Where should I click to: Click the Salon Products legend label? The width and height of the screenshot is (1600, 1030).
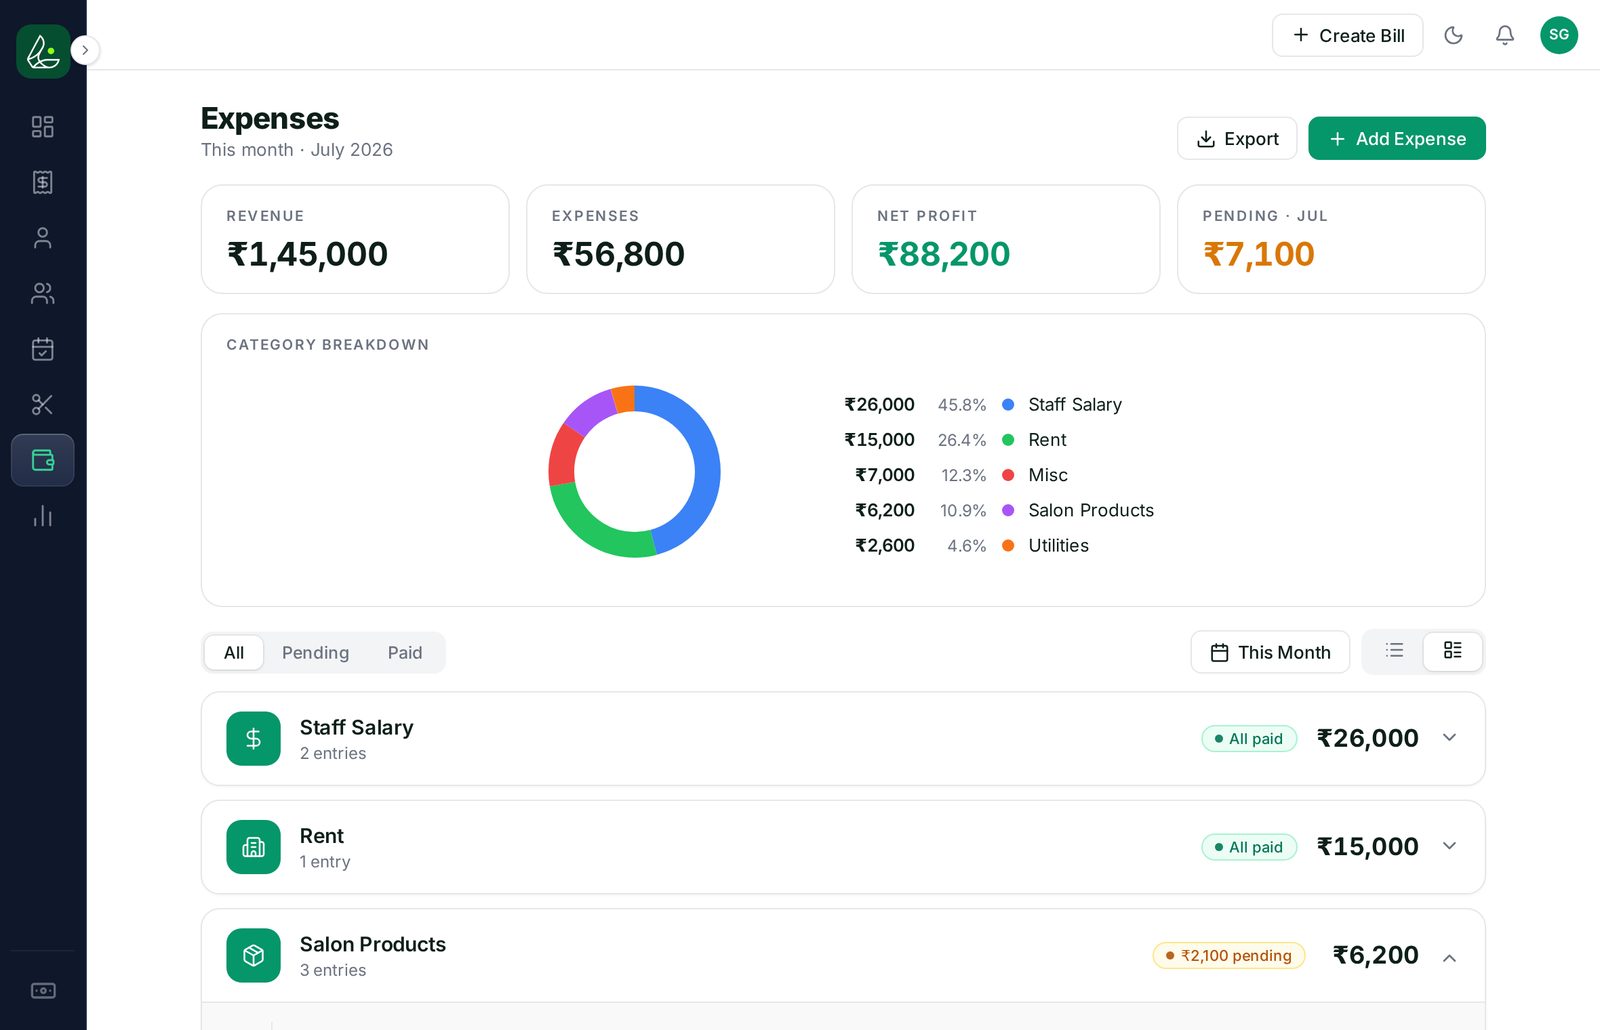[x=1091, y=511]
